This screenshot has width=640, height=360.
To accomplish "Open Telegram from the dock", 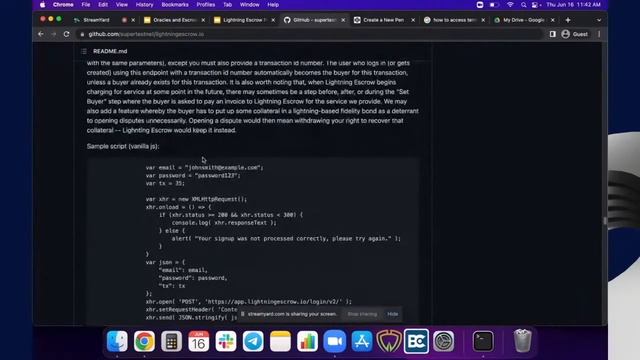I will click(253, 341).
